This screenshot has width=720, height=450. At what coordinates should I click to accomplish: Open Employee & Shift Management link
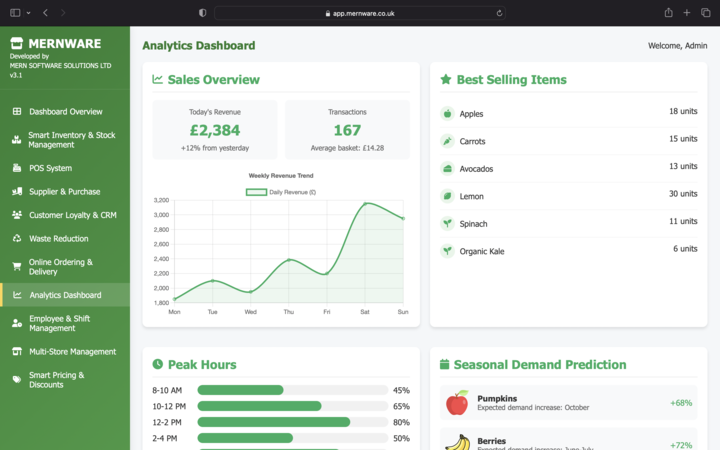65,323
